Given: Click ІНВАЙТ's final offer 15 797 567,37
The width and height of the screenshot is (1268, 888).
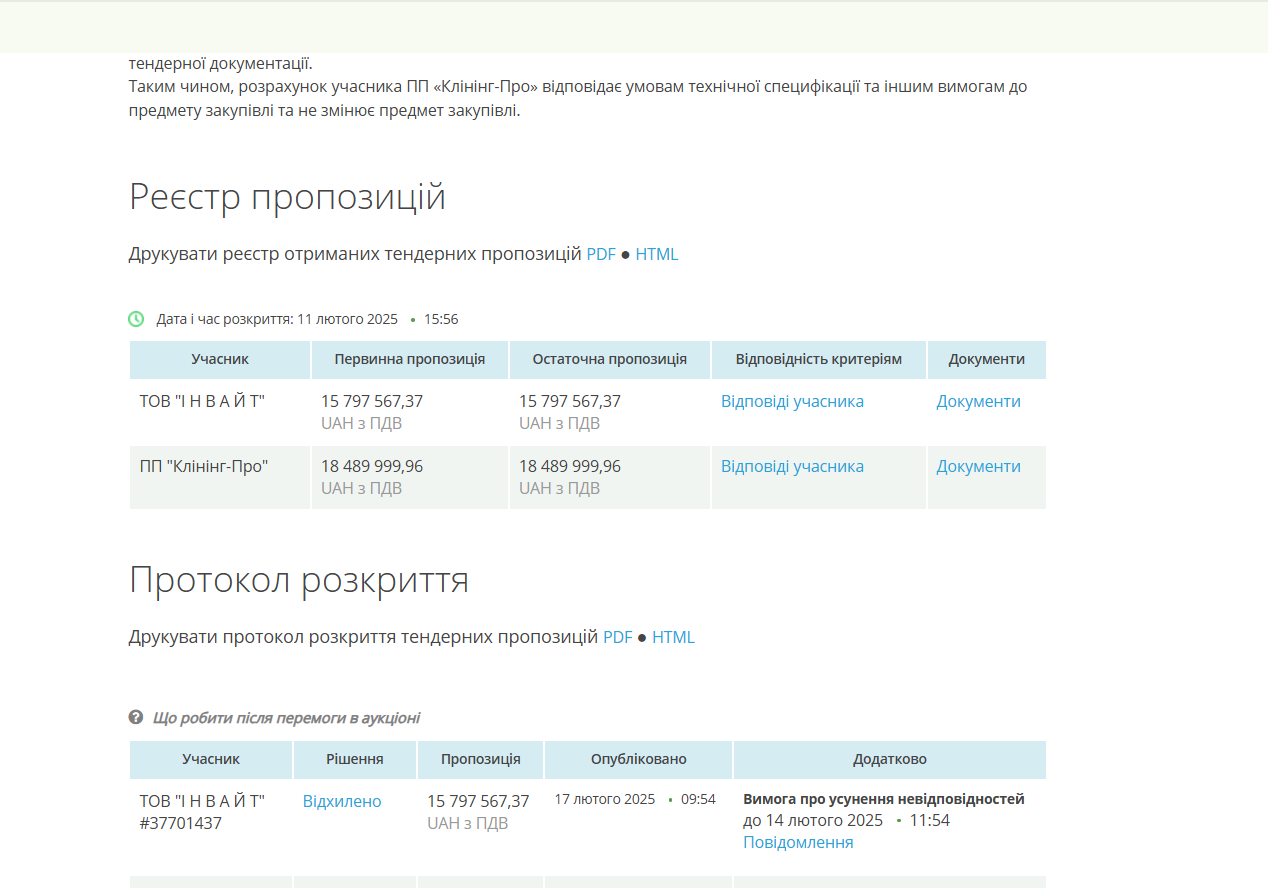Looking at the screenshot, I should click(570, 401).
